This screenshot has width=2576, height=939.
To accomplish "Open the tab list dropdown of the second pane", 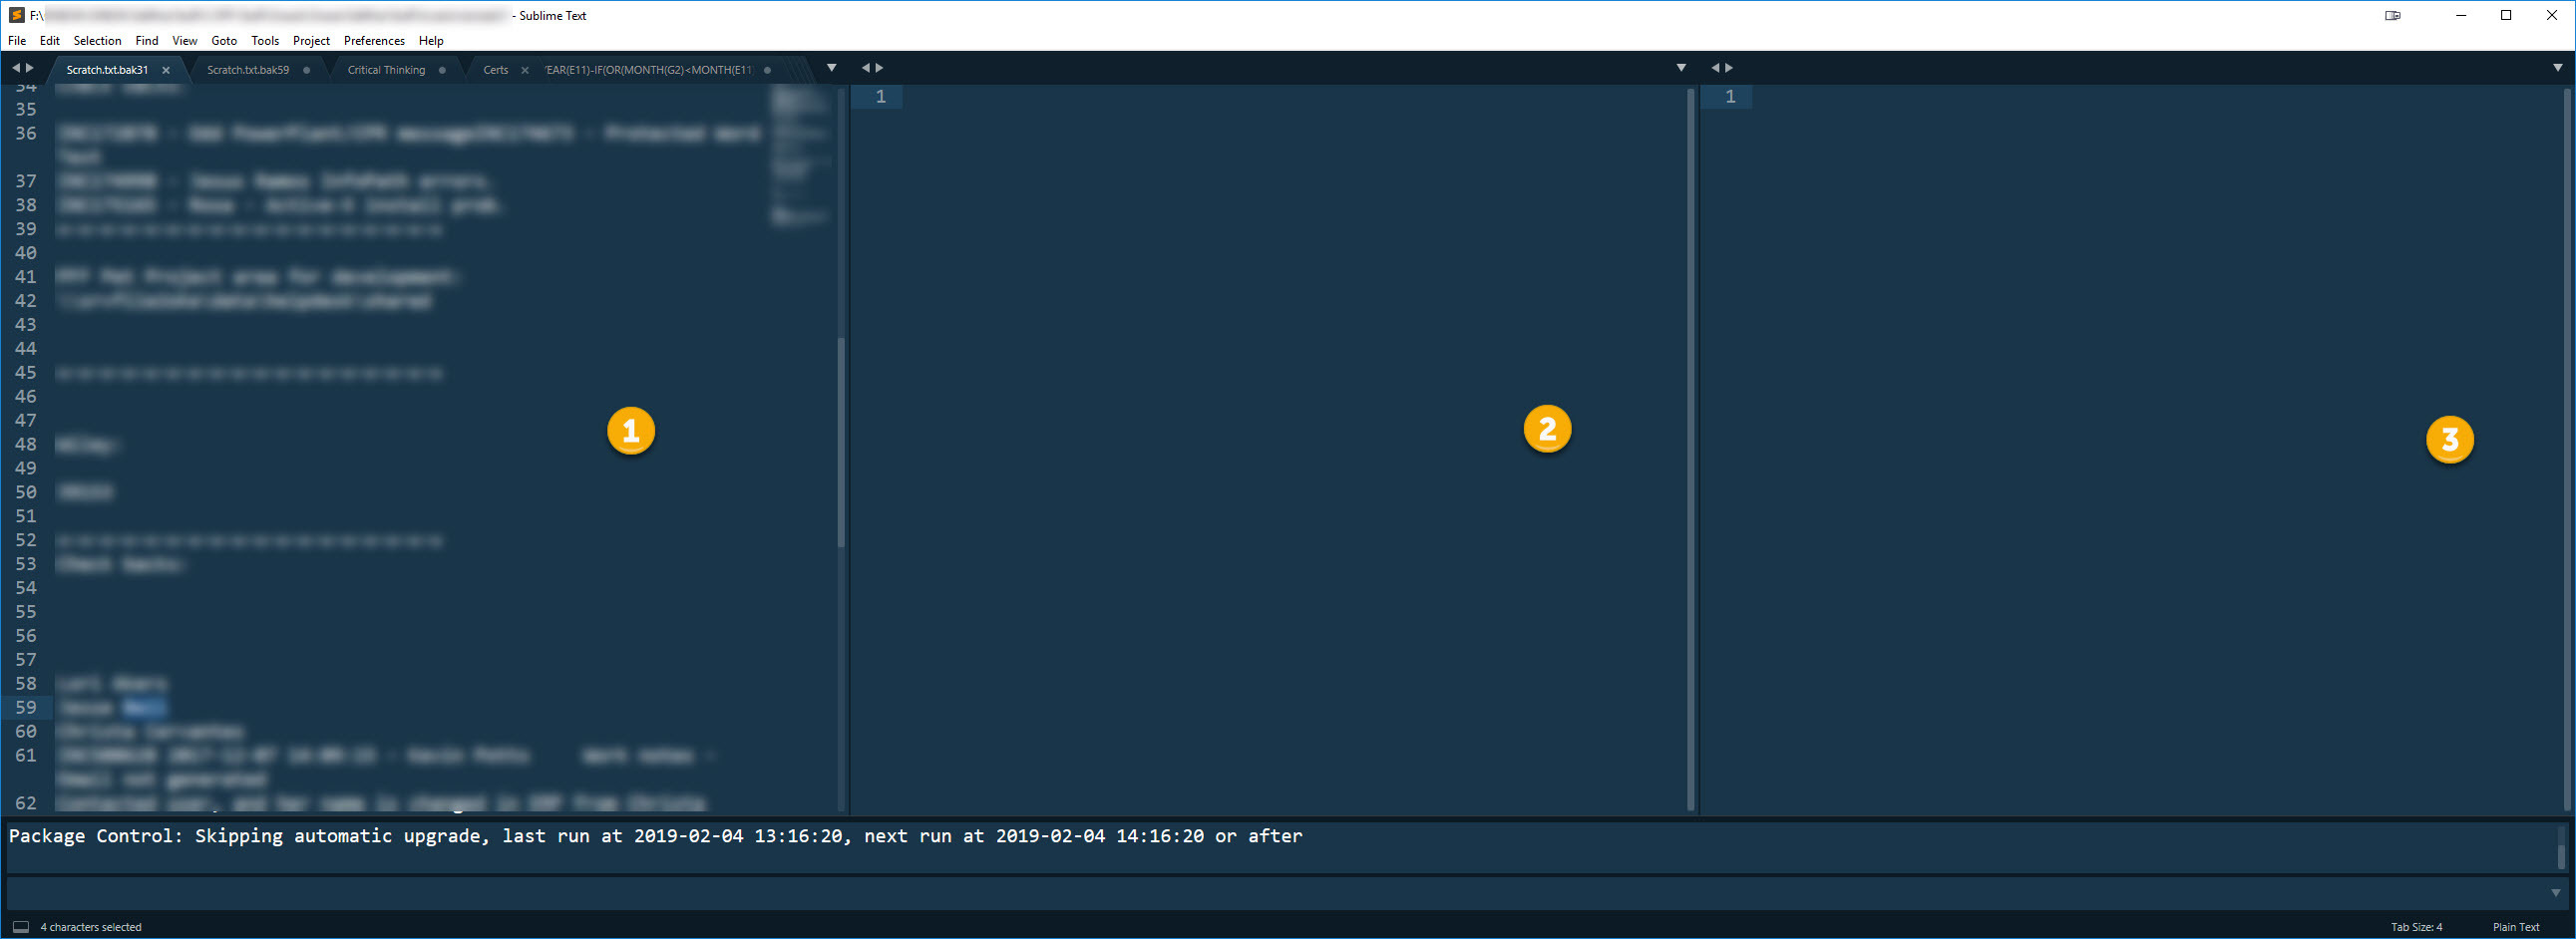I will tap(1681, 68).
